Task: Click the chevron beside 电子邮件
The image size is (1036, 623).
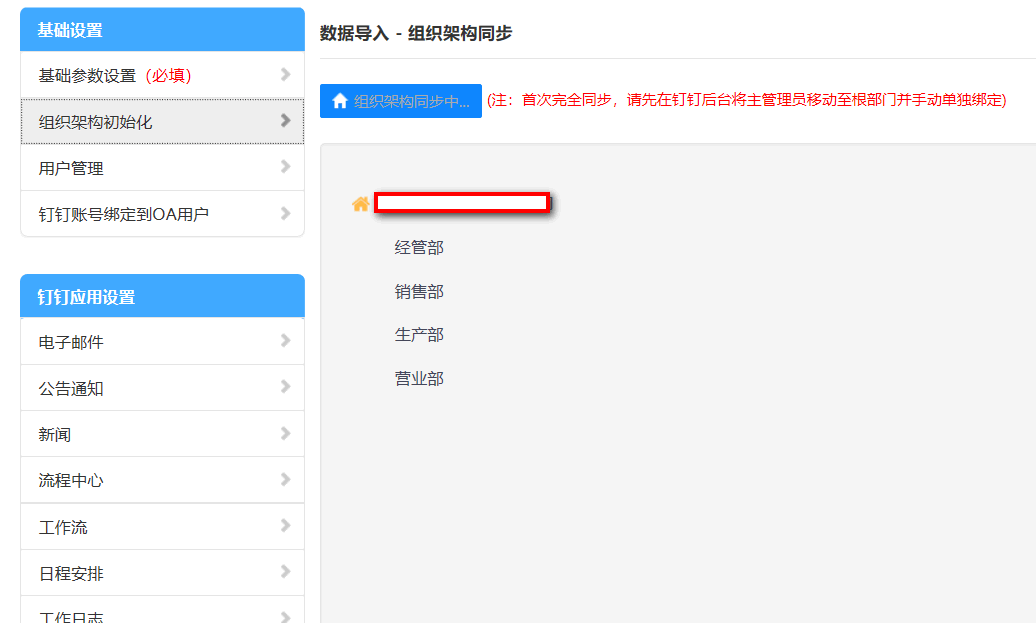Action: pos(285,341)
